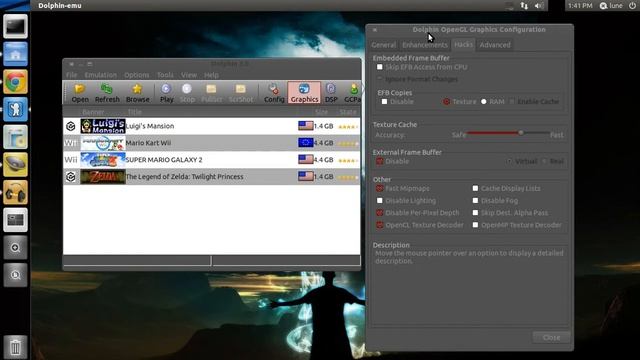
Task: Click the sound volume indicator in top panel
Action: (539, 6)
